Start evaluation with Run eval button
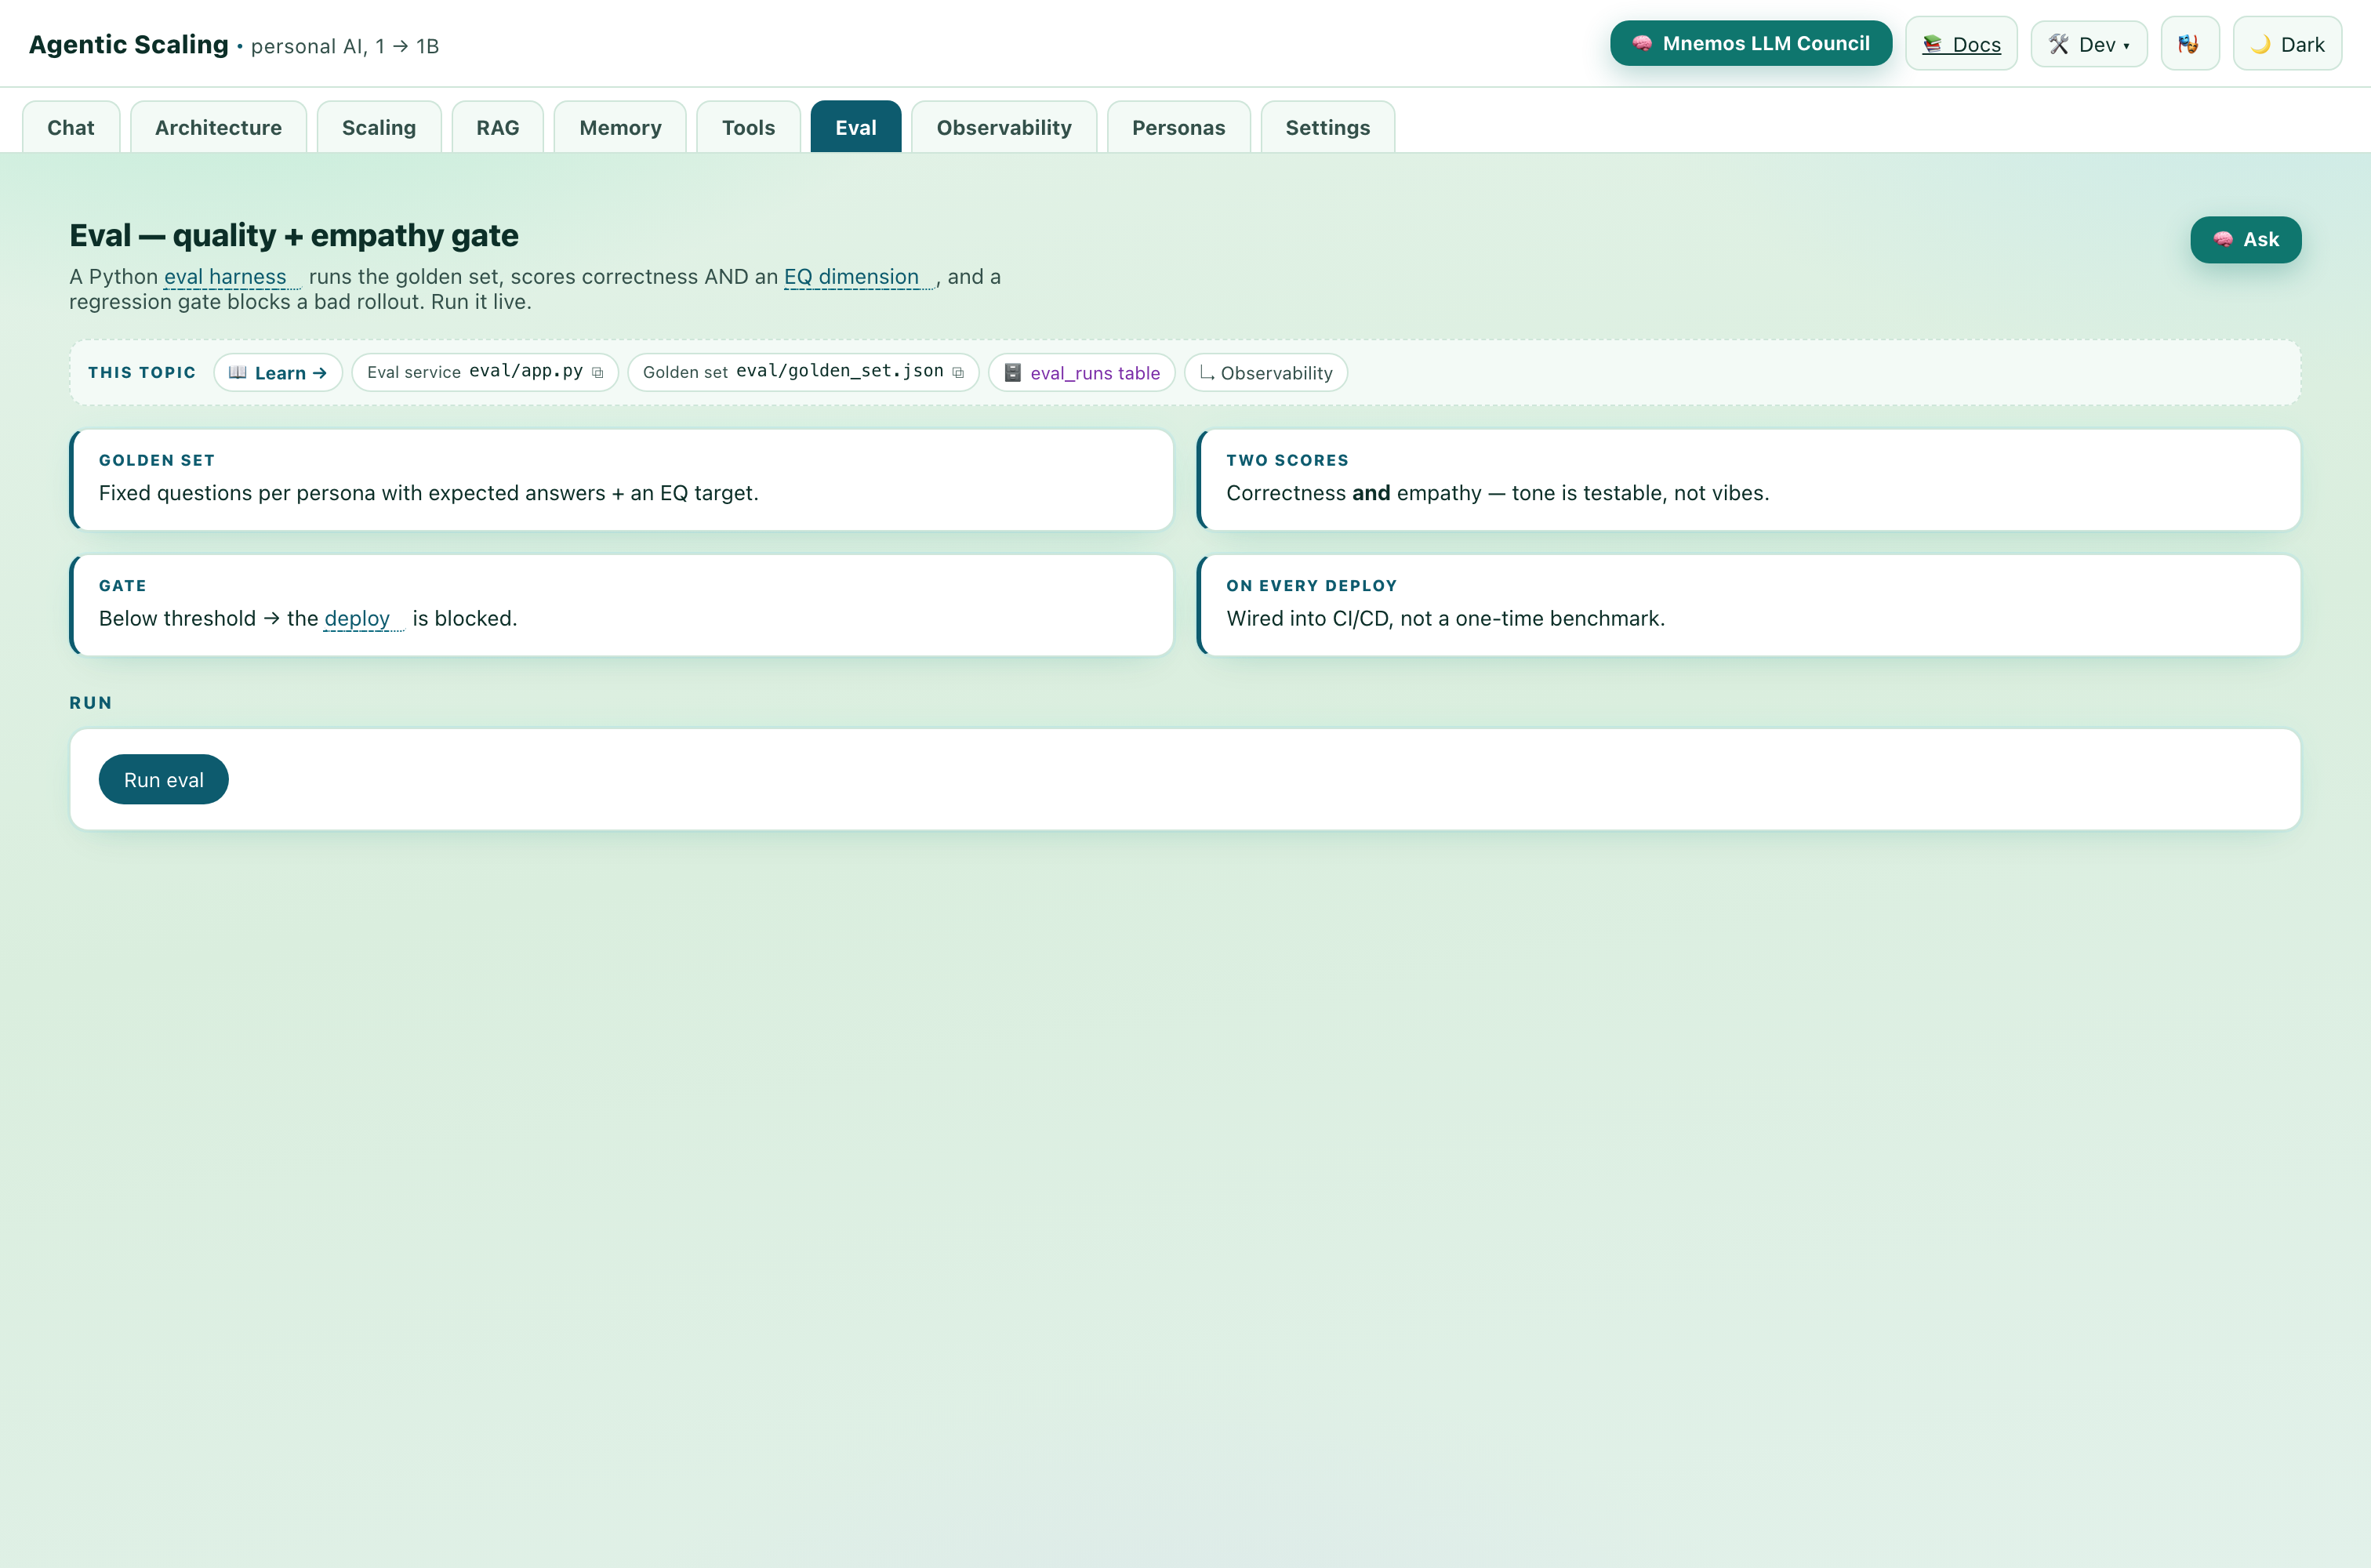 (x=164, y=780)
